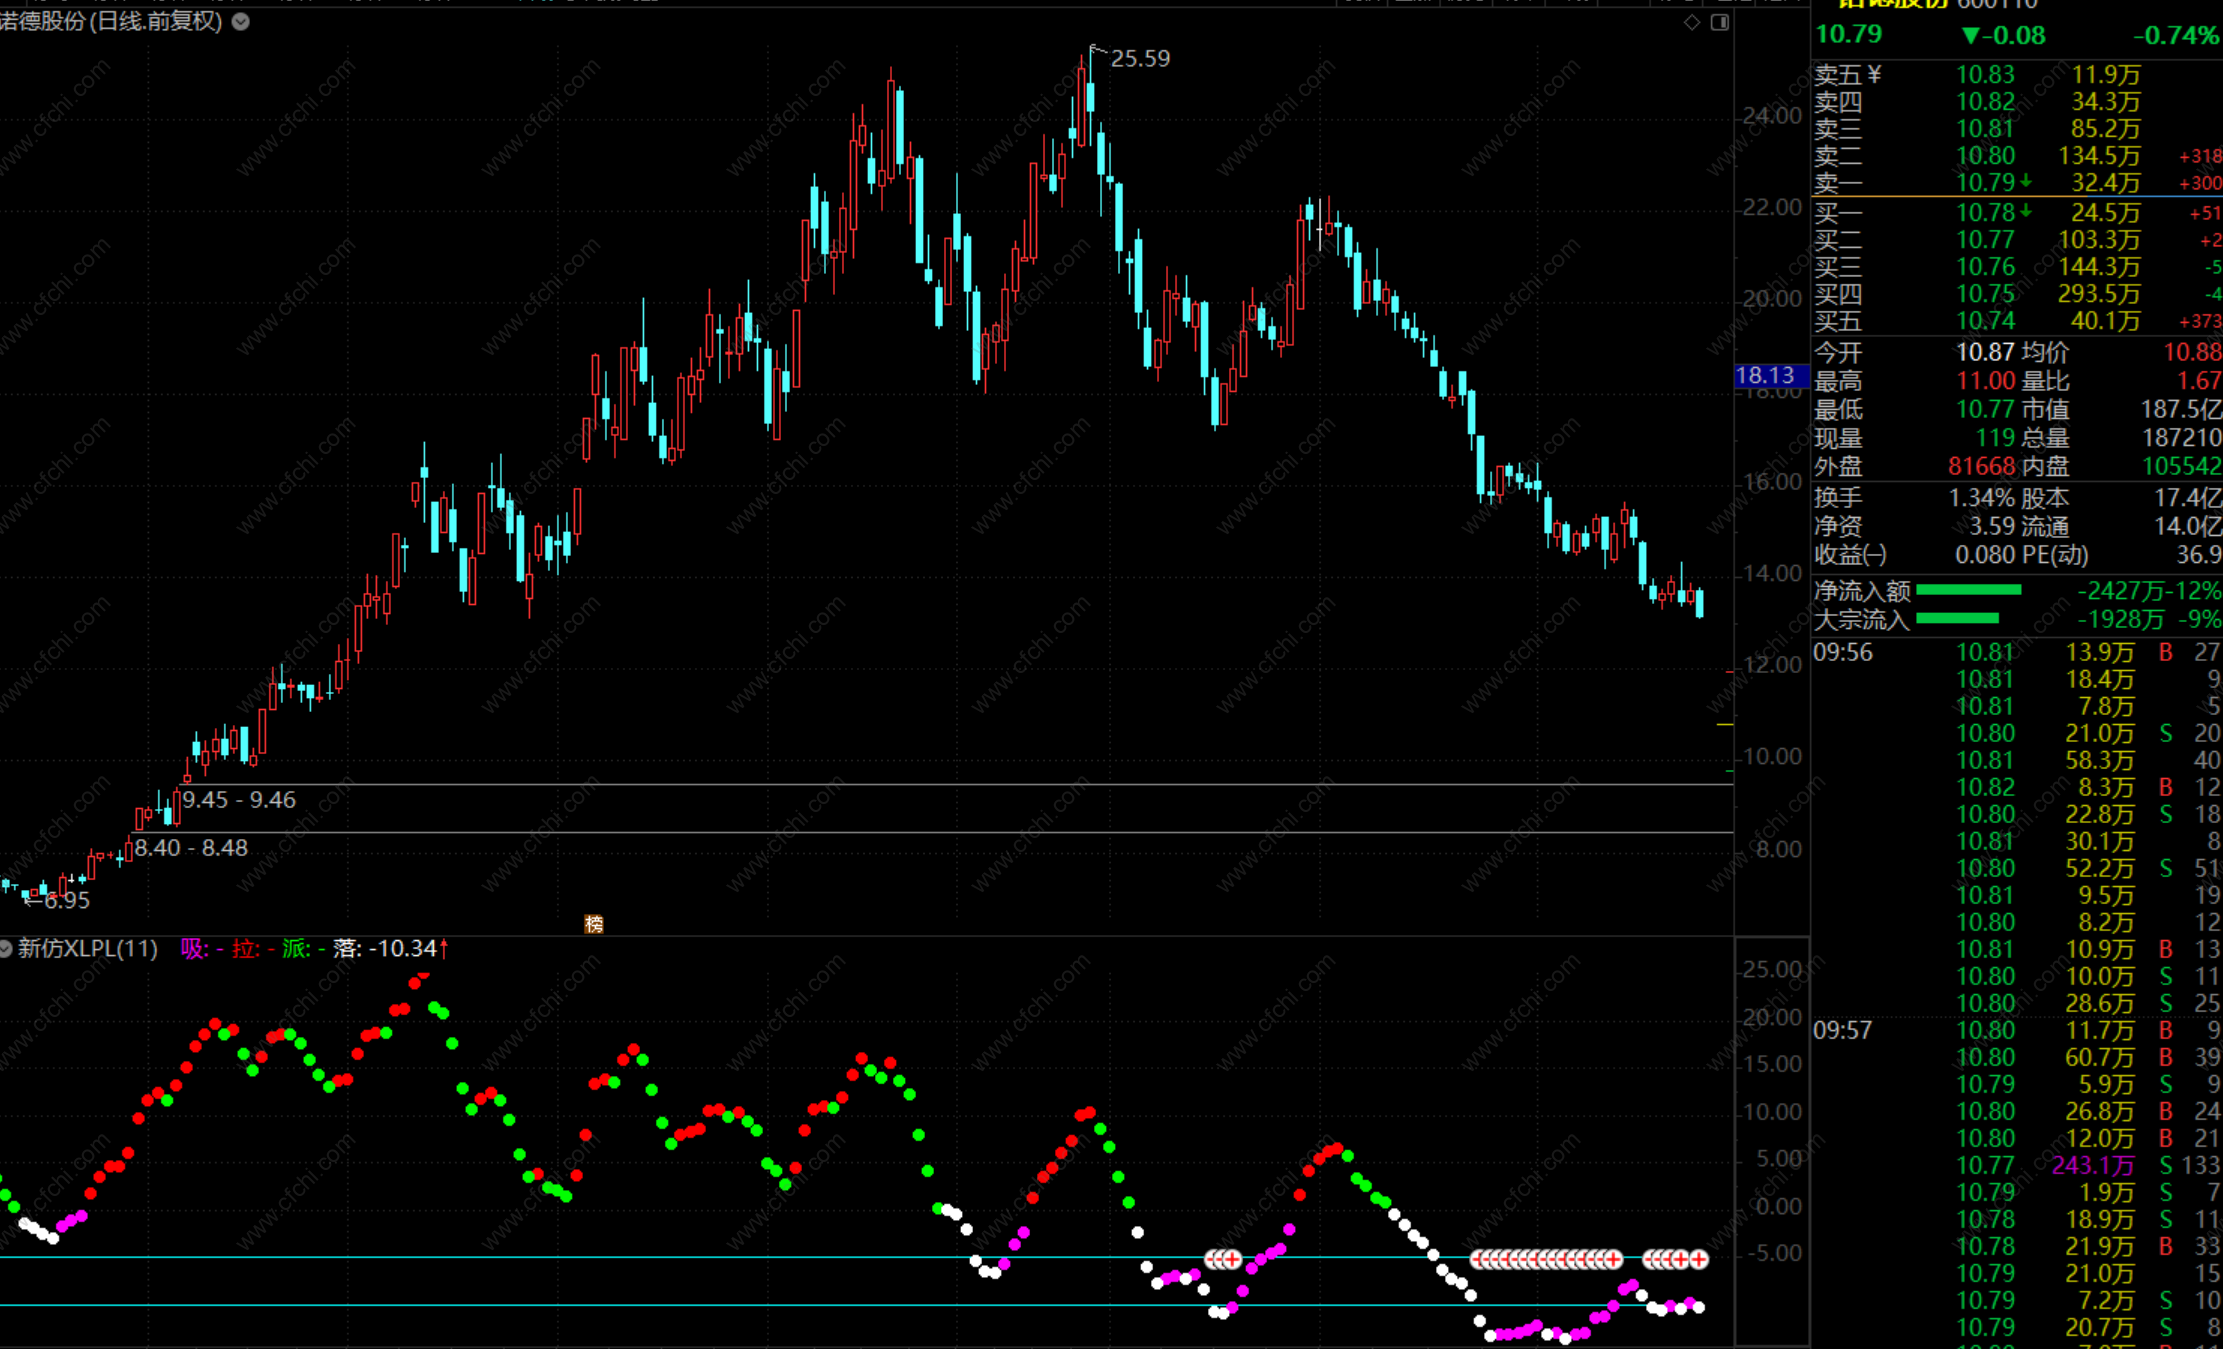Expand the 新仿XLPL indicator dropdown arrow

tap(6, 948)
